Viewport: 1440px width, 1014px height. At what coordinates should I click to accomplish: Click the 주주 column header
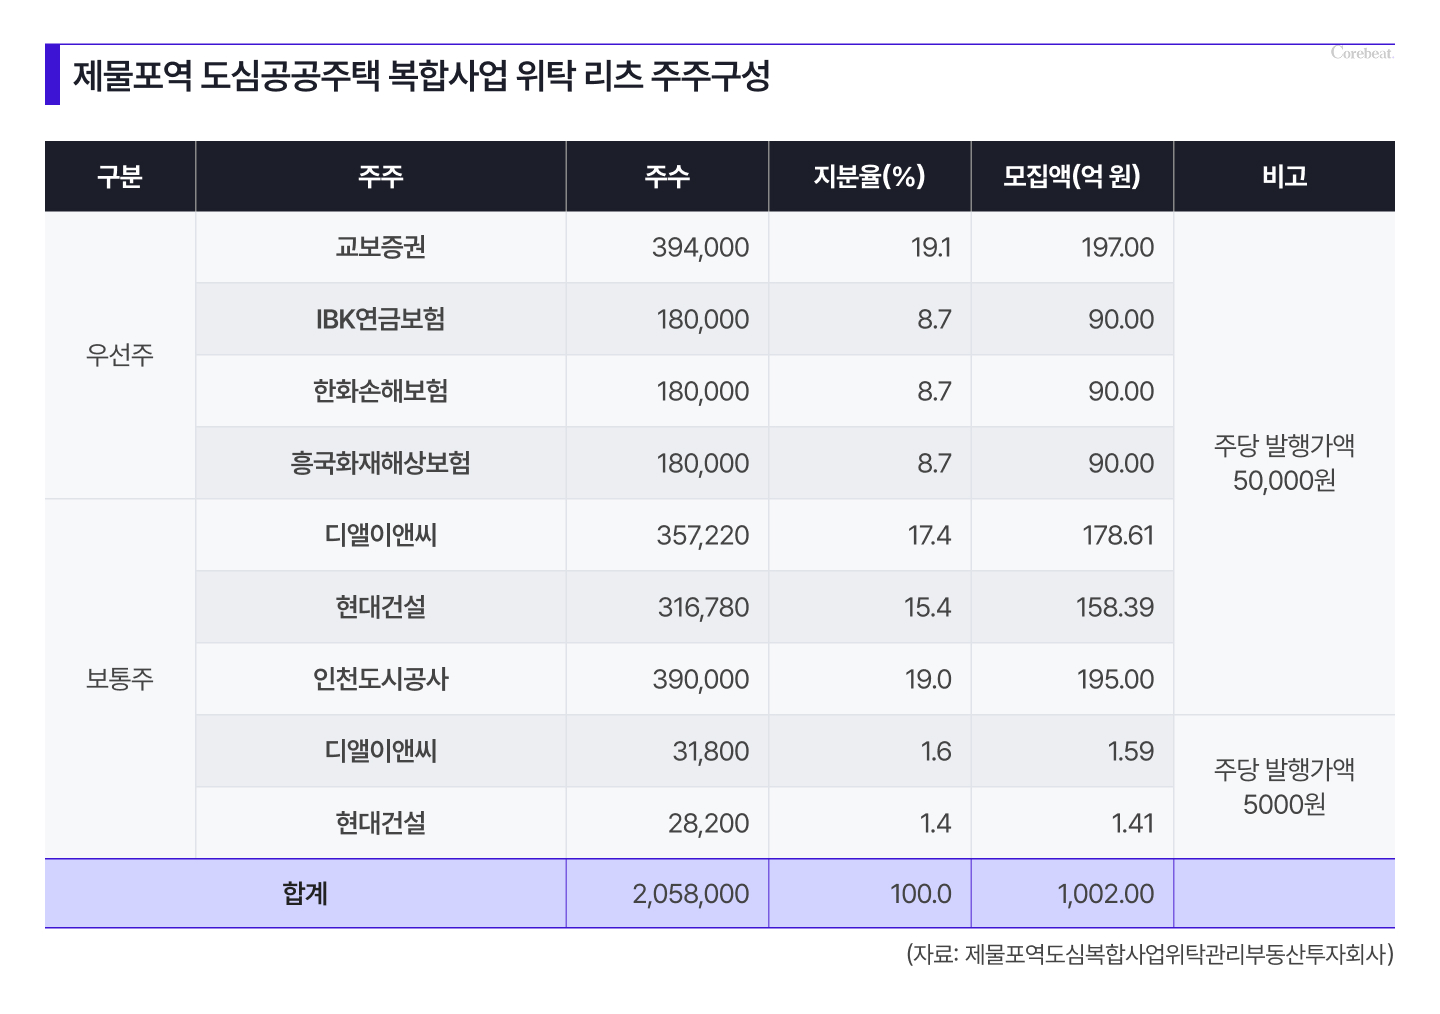(x=380, y=177)
